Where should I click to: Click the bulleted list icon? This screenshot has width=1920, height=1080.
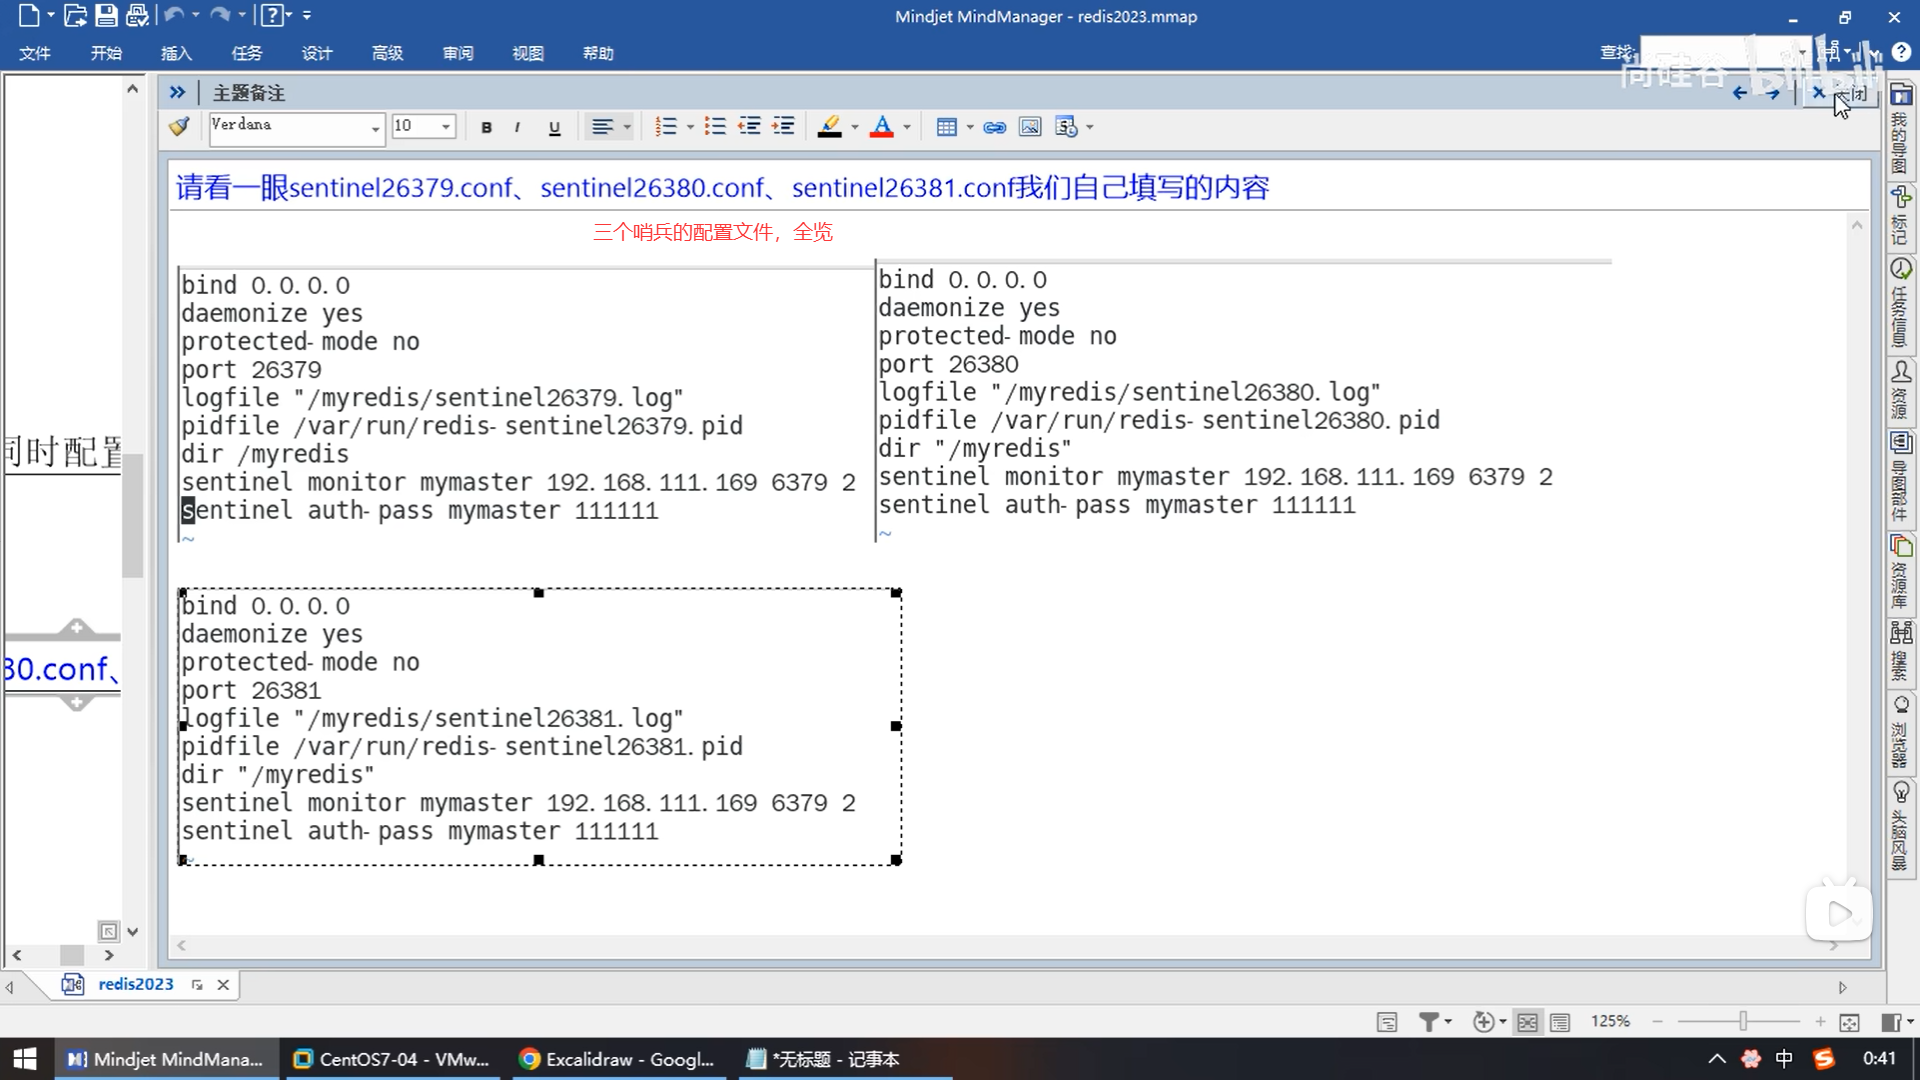point(714,126)
